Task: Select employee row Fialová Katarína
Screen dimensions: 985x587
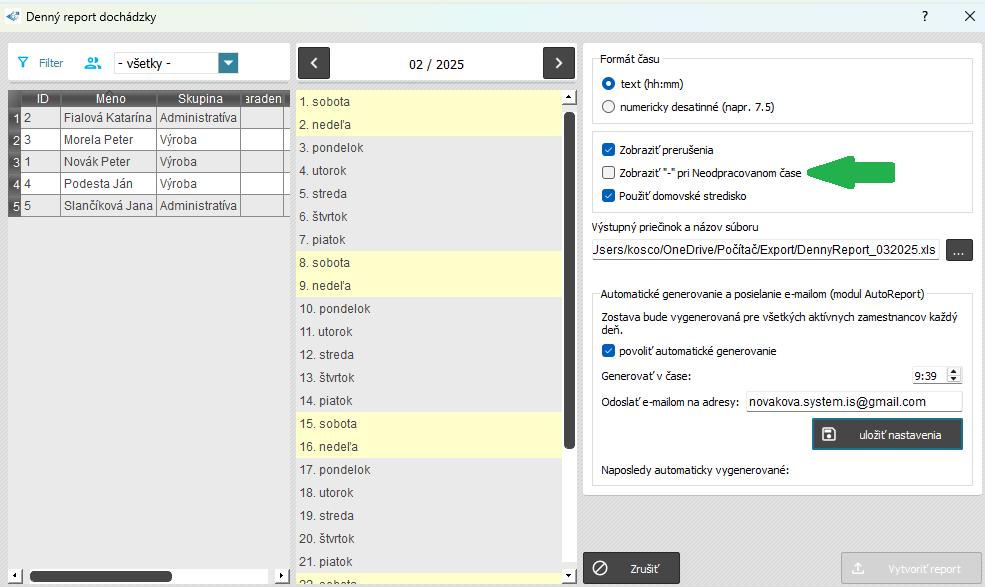Action: [x=107, y=118]
